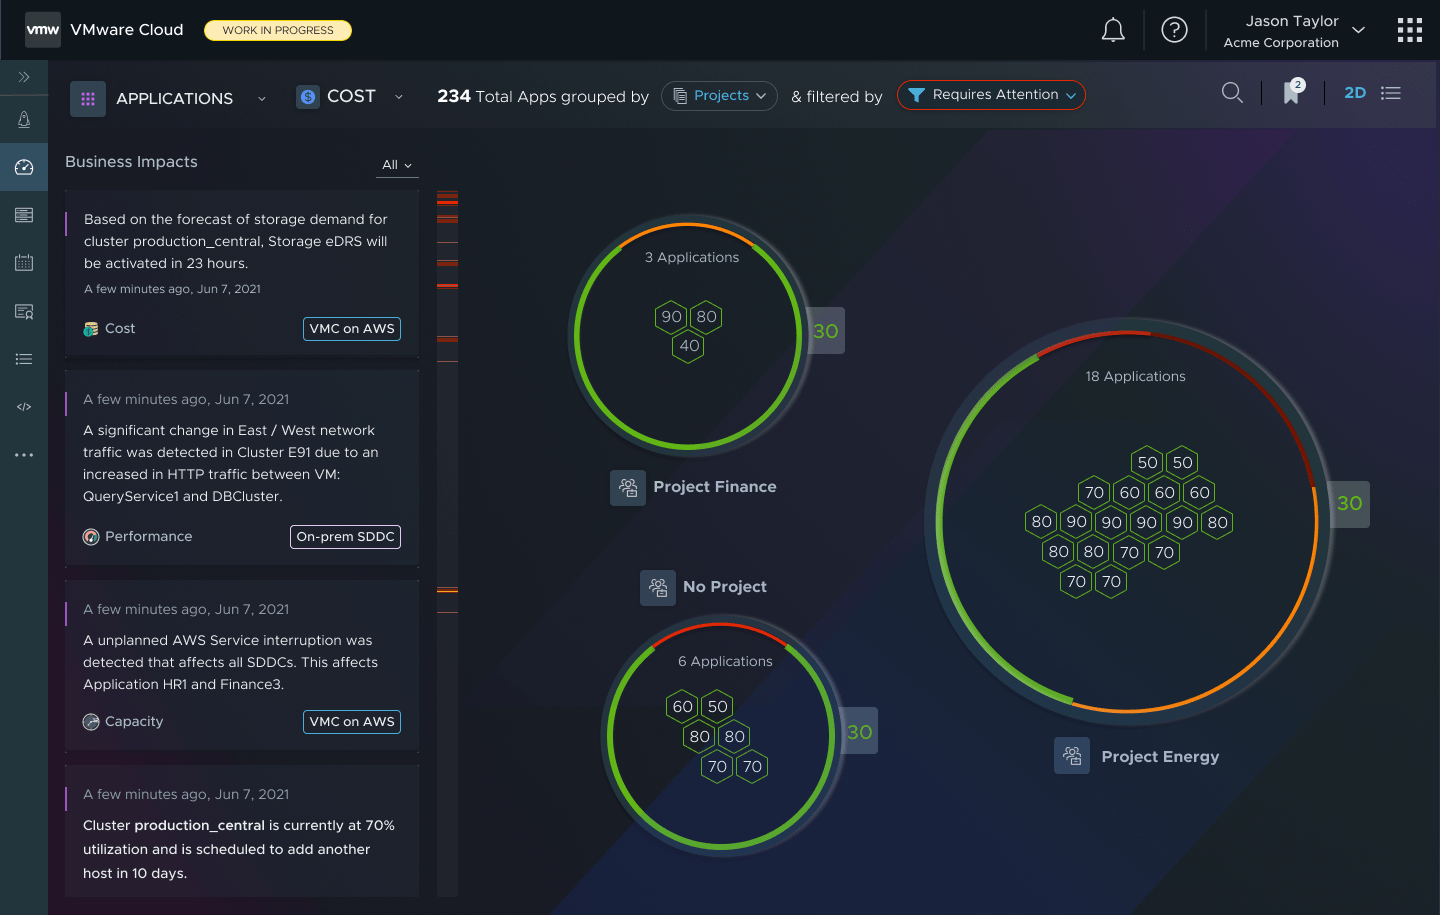Open the calendar icon in the left sidebar
Screen dimensions: 1440x915
coord(24,262)
